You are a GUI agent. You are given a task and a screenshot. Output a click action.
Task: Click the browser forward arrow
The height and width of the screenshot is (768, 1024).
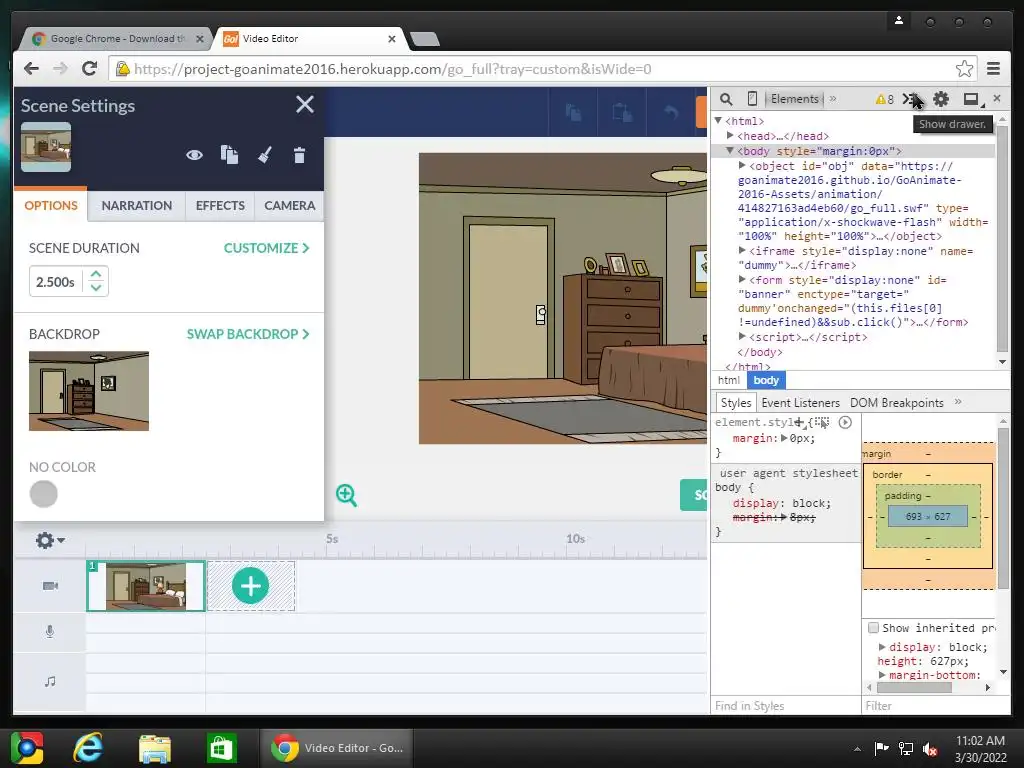[60, 69]
